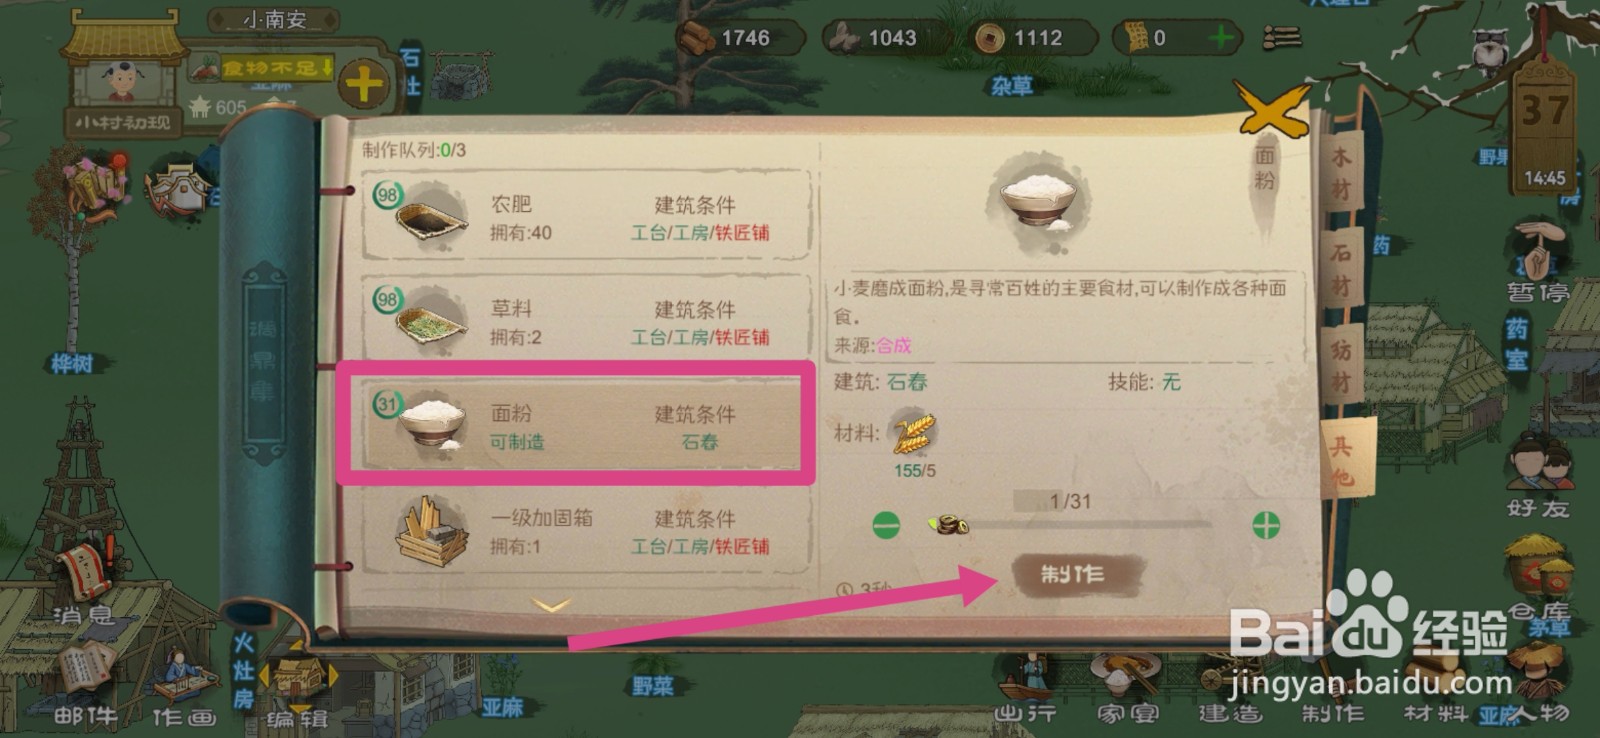Expand list with the down chevron
1600x738 pixels.
click(x=551, y=605)
